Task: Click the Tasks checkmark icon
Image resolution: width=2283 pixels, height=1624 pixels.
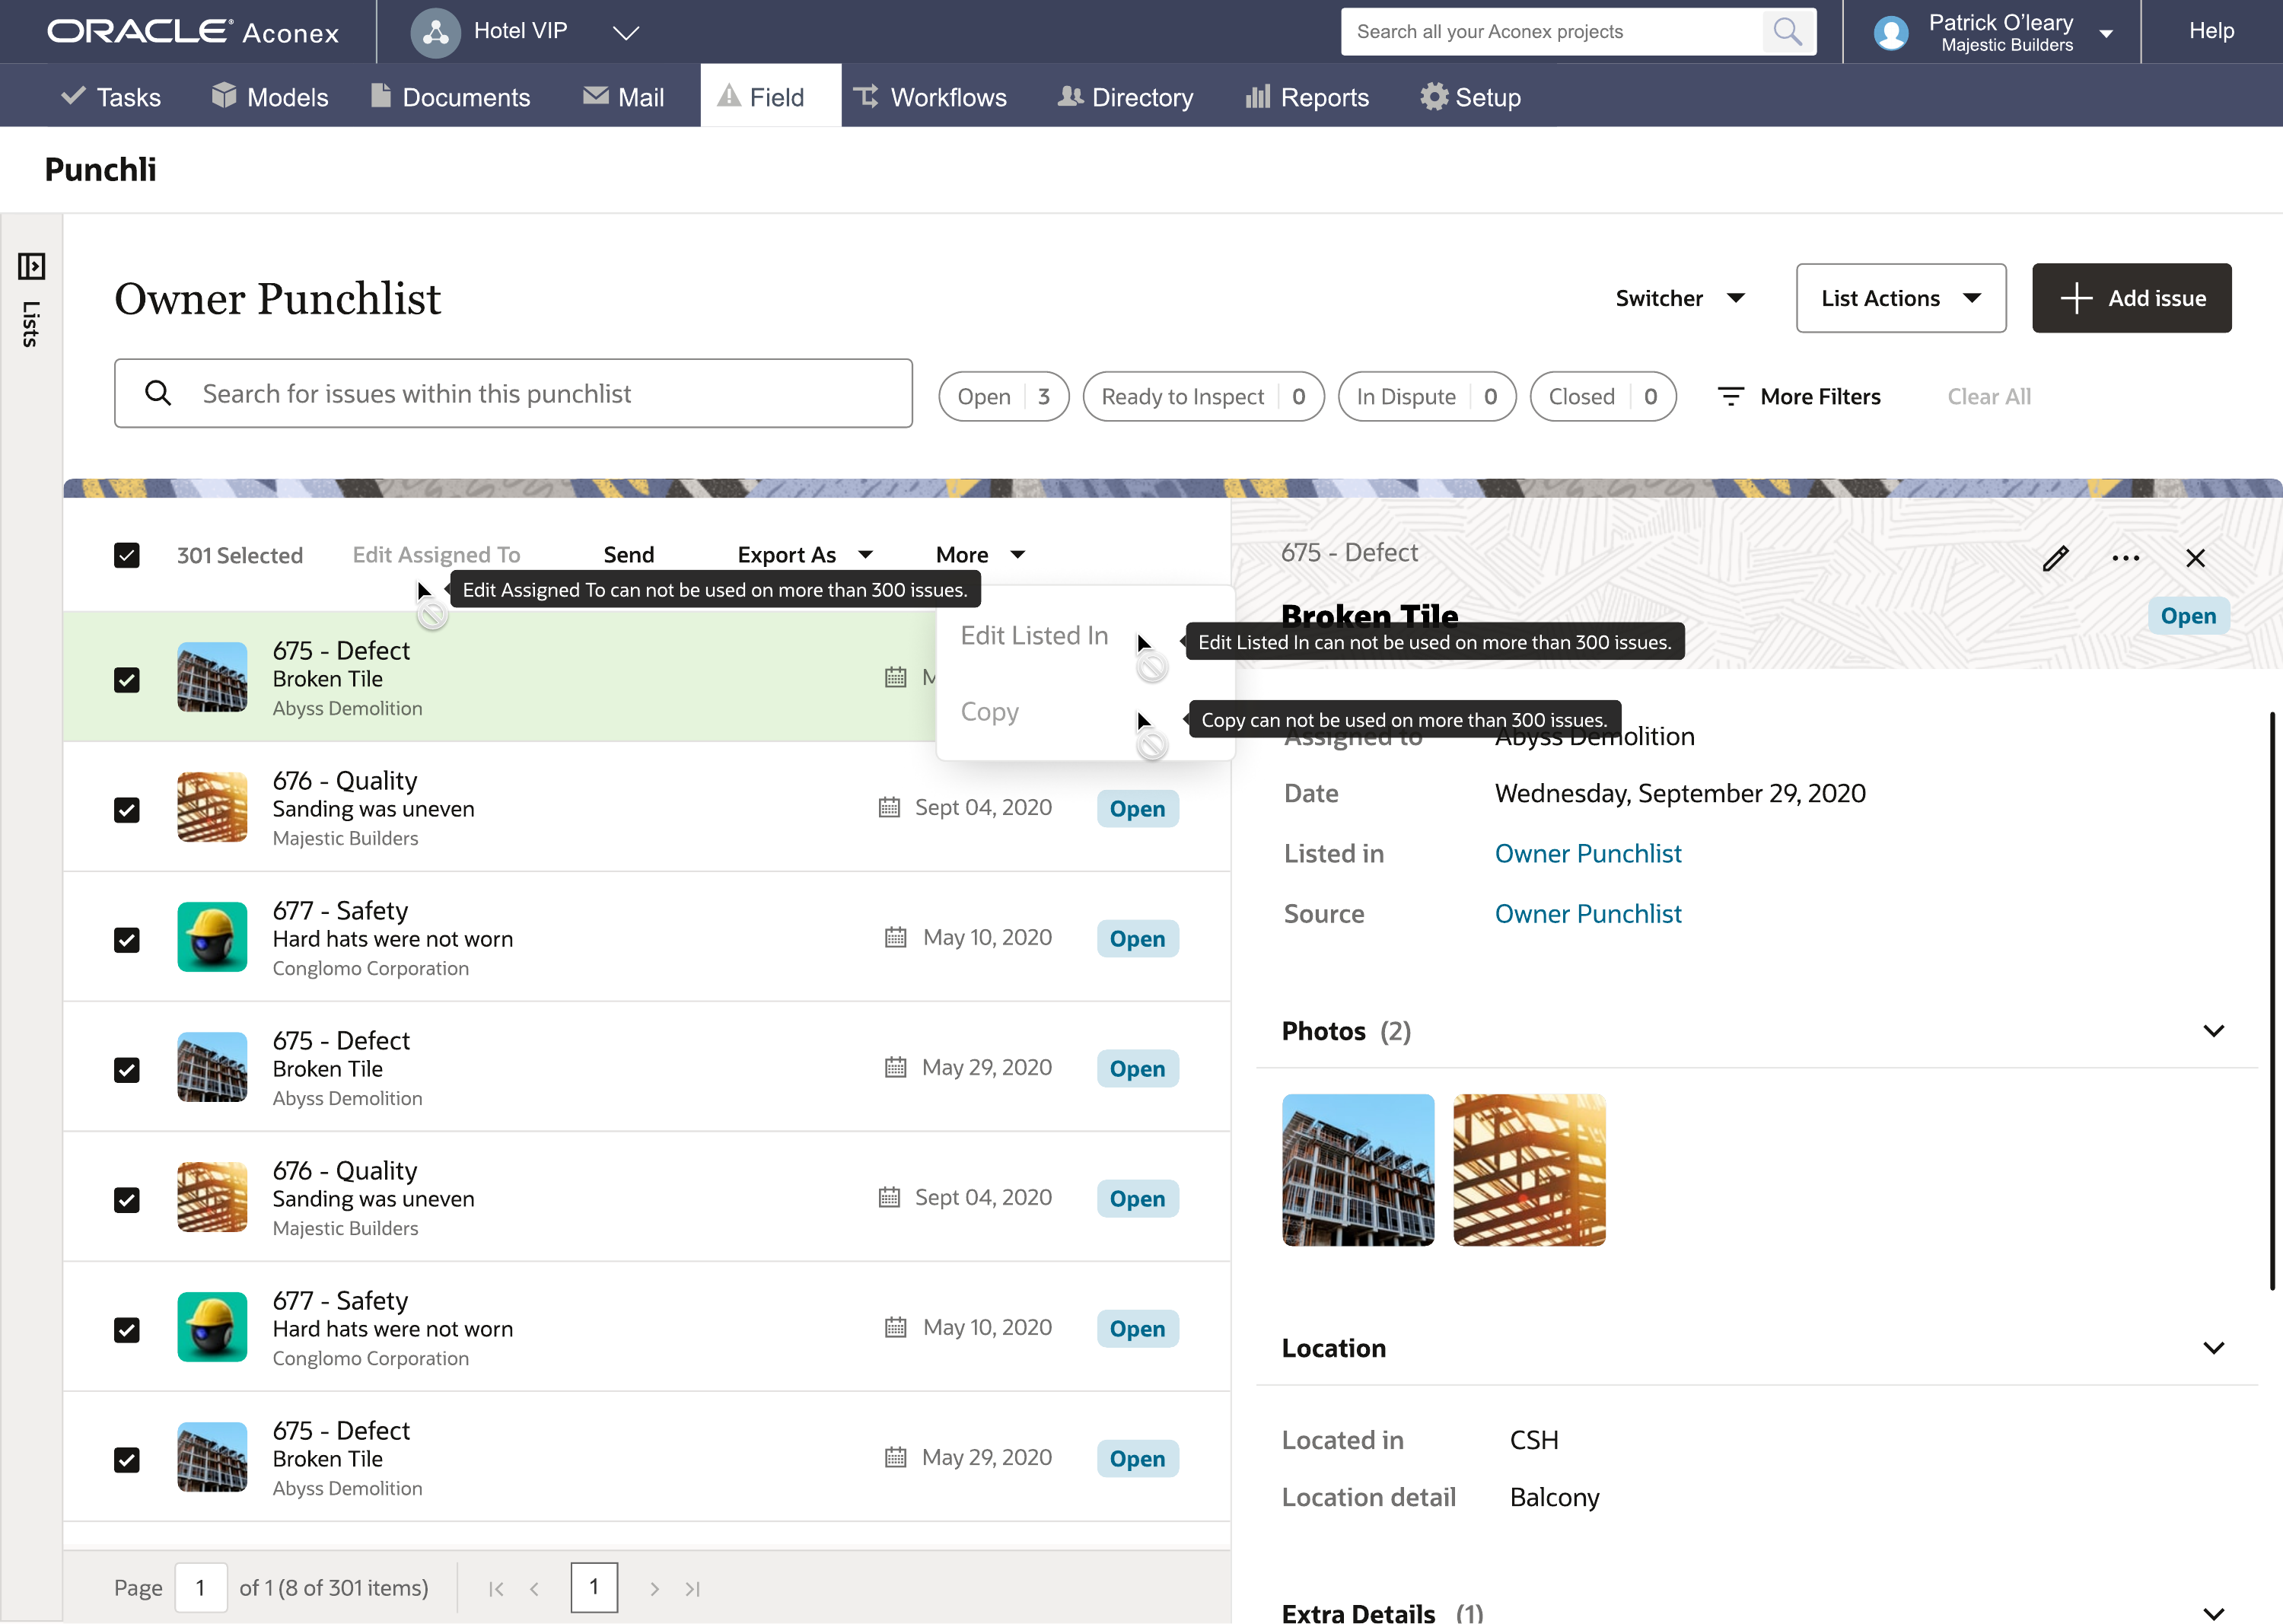Action: point(73,96)
